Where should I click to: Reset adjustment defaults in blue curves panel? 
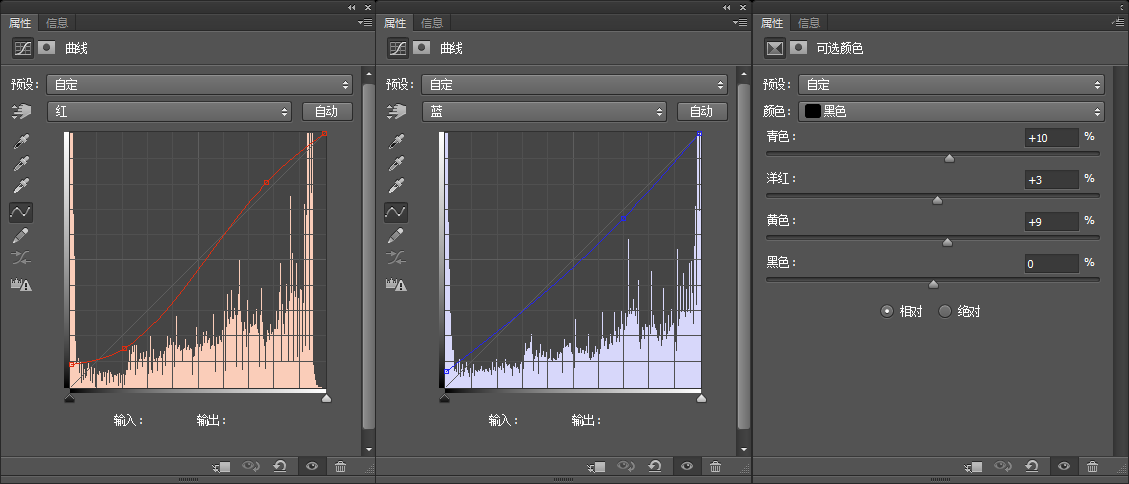pos(655,467)
